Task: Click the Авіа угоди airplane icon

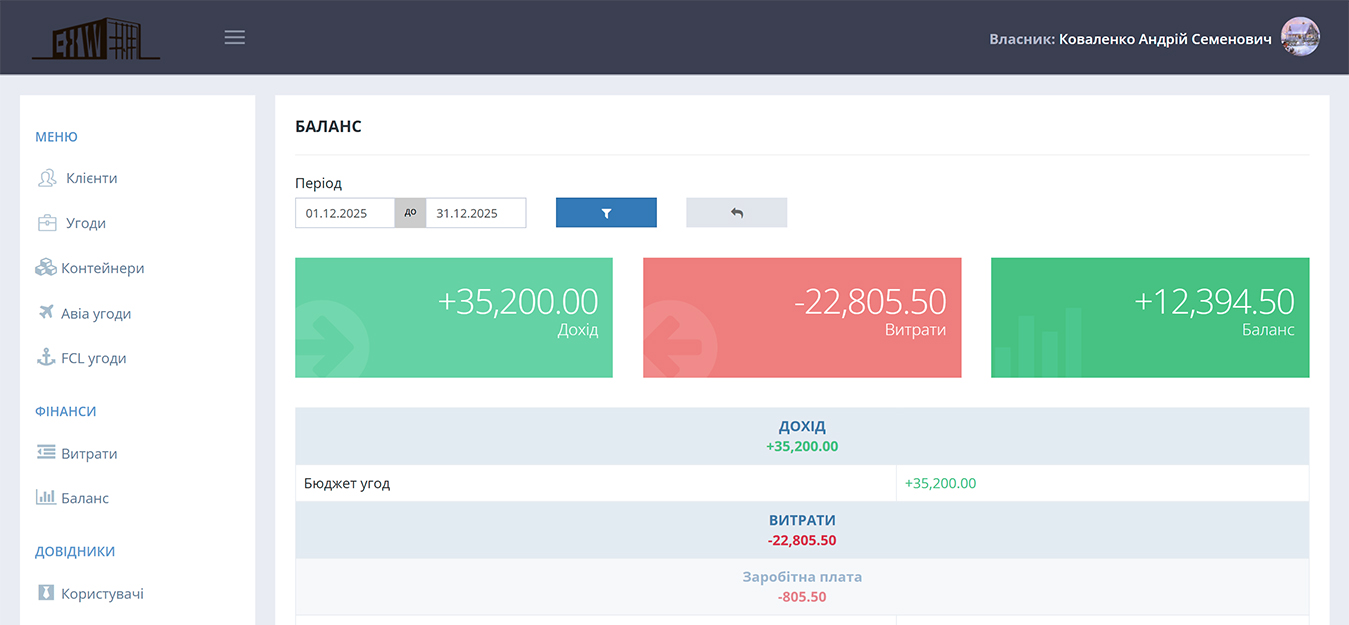Action: click(46, 313)
